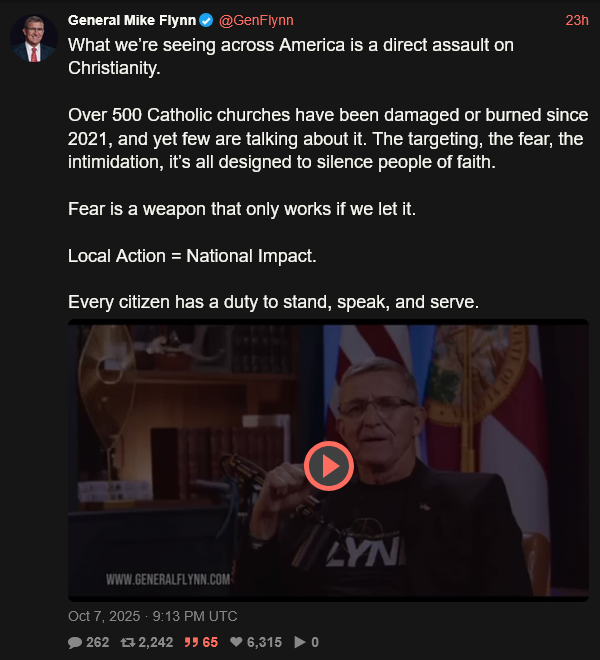Image resolution: width=600 pixels, height=660 pixels.
Task: Click the red play button on the video
Action: pyautogui.click(x=329, y=466)
